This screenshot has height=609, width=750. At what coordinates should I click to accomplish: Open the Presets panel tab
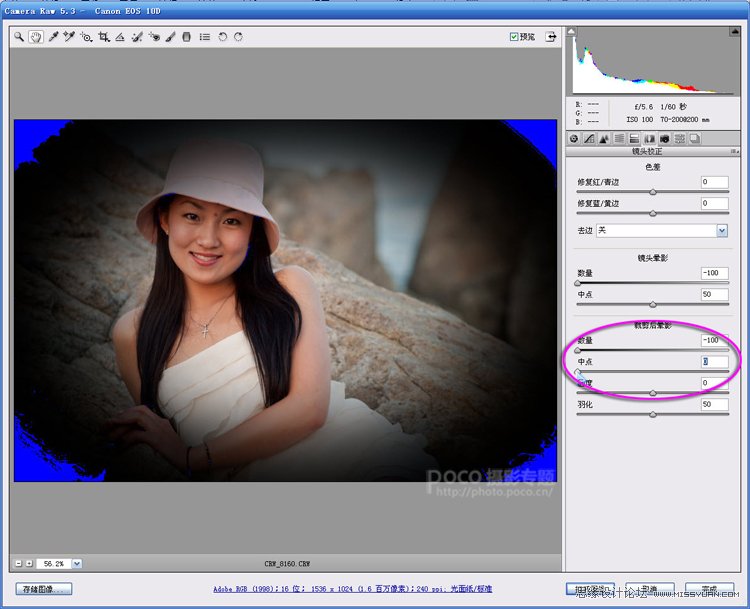tap(680, 139)
